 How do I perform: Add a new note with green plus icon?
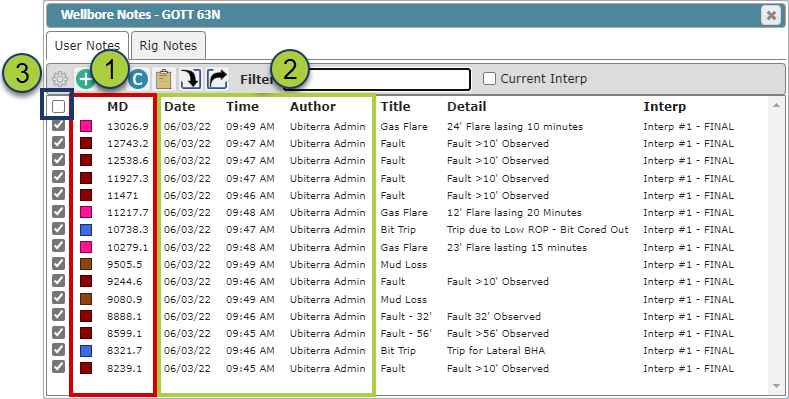point(85,79)
